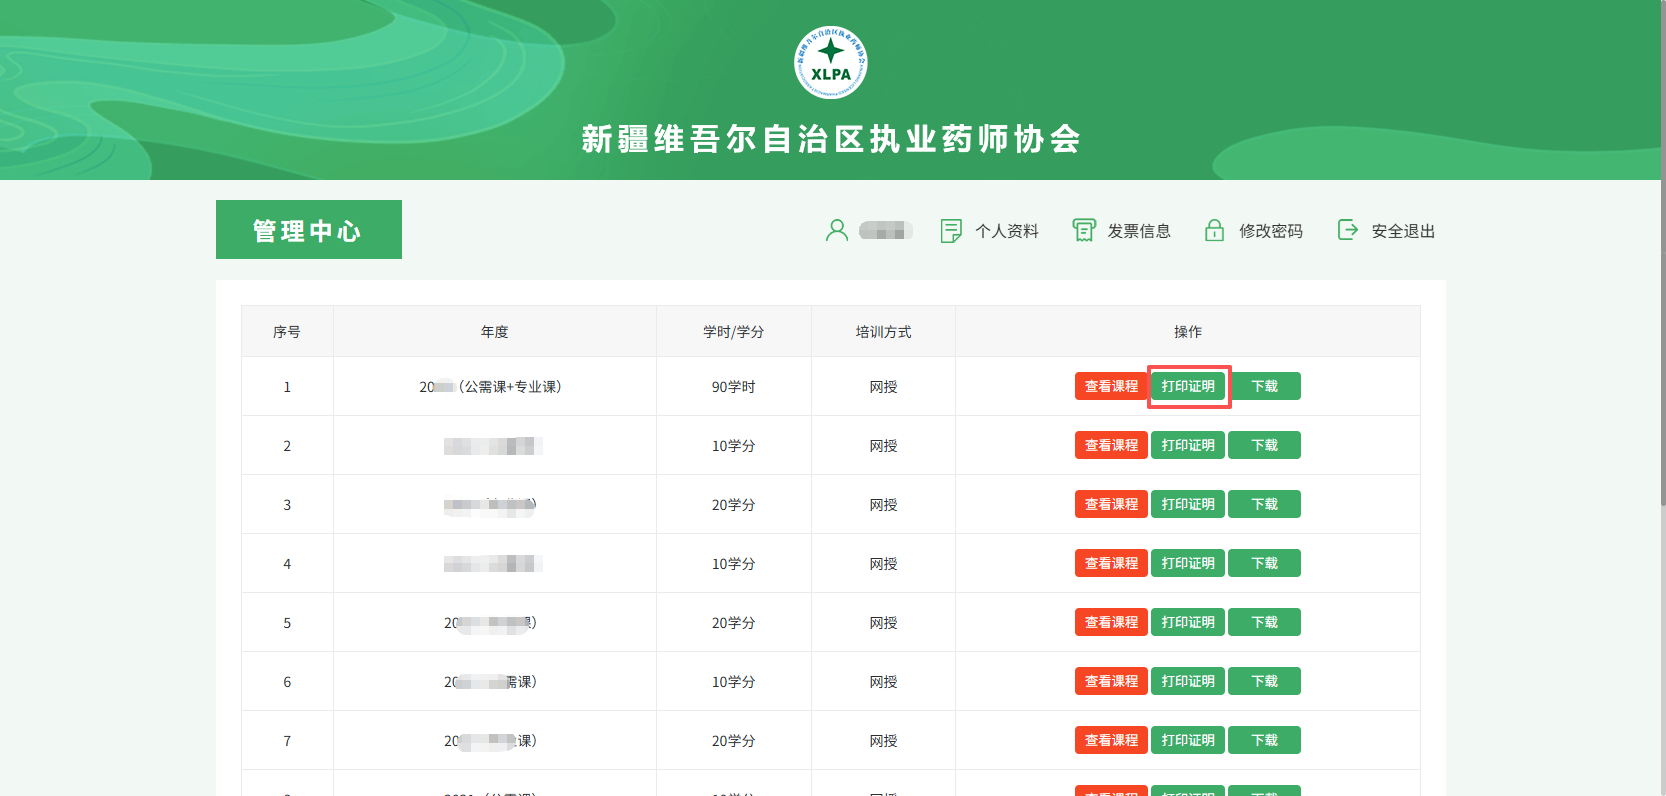The width and height of the screenshot is (1666, 796).
Task: Click 查看课程 in row 3
Action: (1111, 504)
